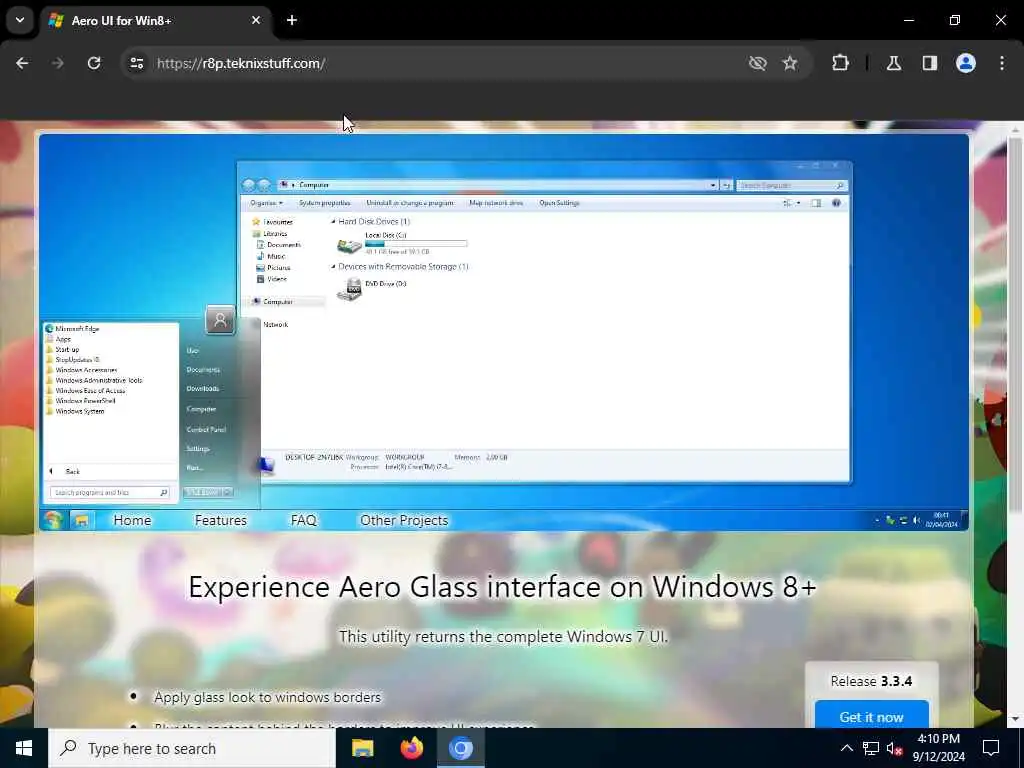Click the folder icon in page taskbar
Viewport: 1024px width, 768px height.
82,520
